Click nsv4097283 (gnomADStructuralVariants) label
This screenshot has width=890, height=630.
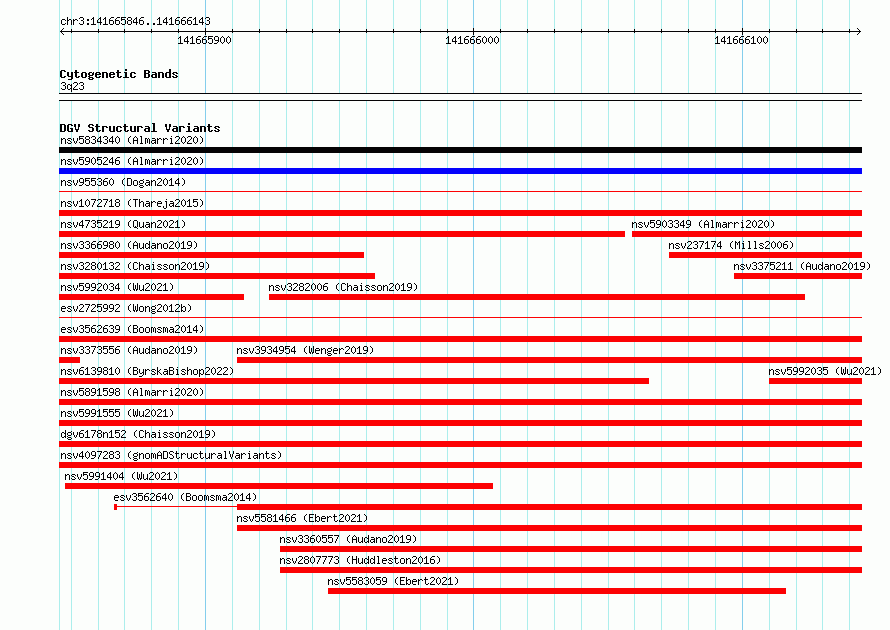pyautogui.click(x=171, y=455)
